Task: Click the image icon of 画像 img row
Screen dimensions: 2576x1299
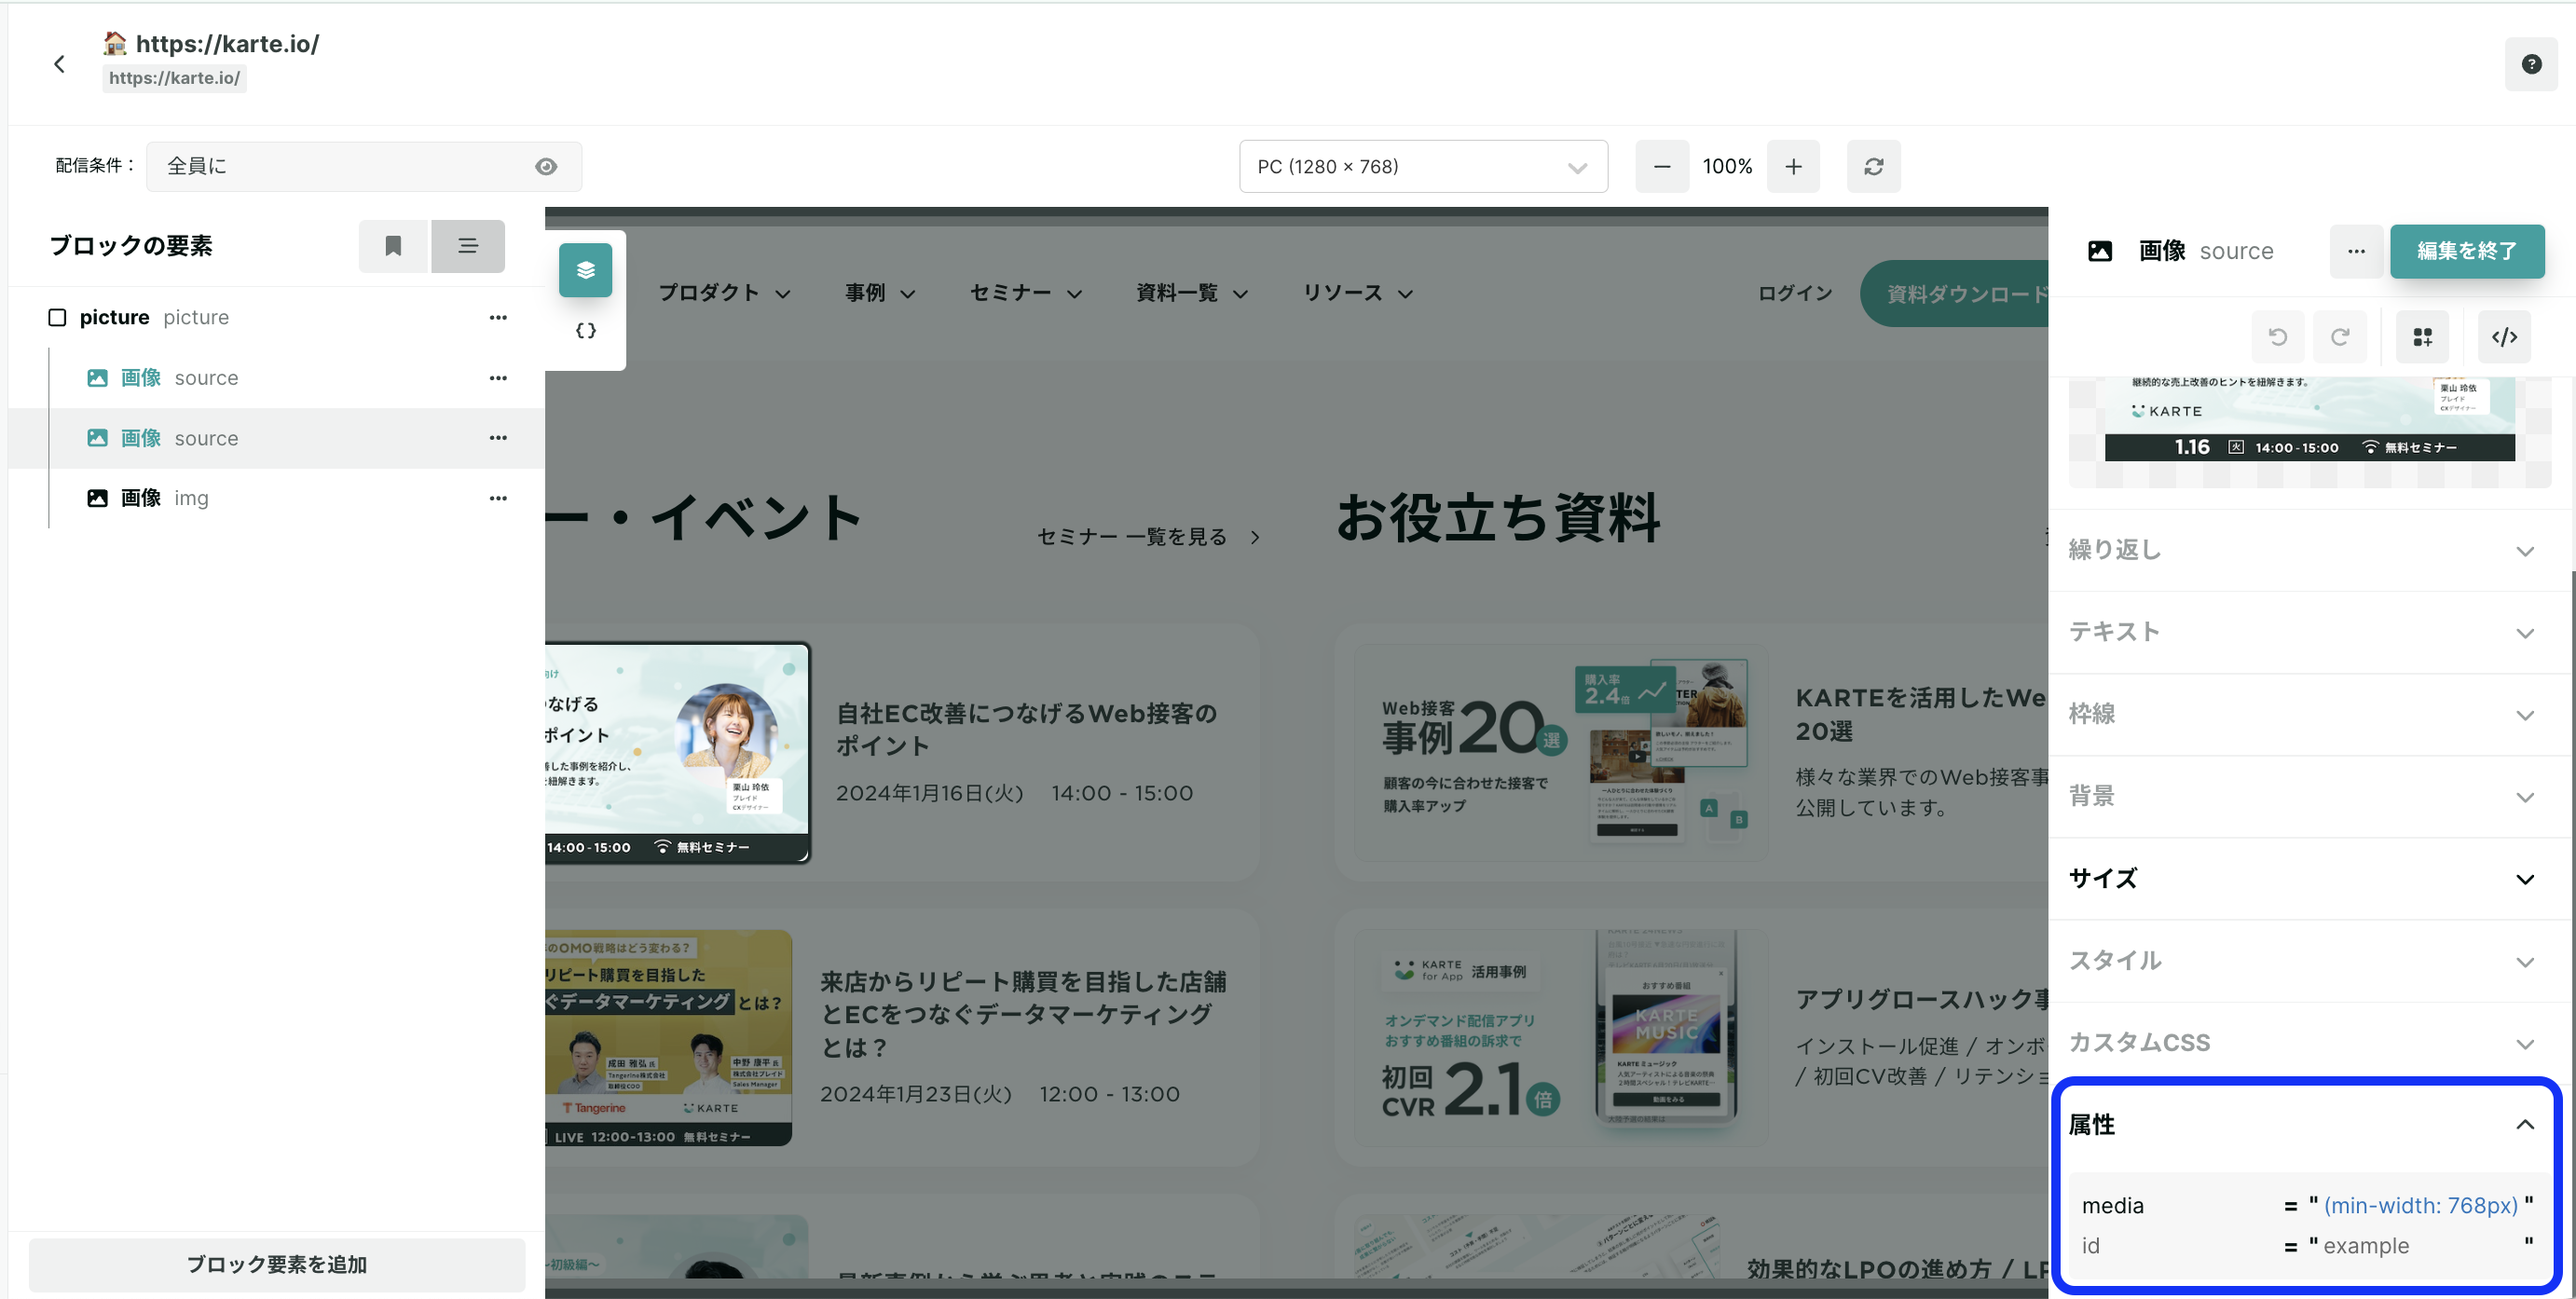Action: click(x=97, y=498)
